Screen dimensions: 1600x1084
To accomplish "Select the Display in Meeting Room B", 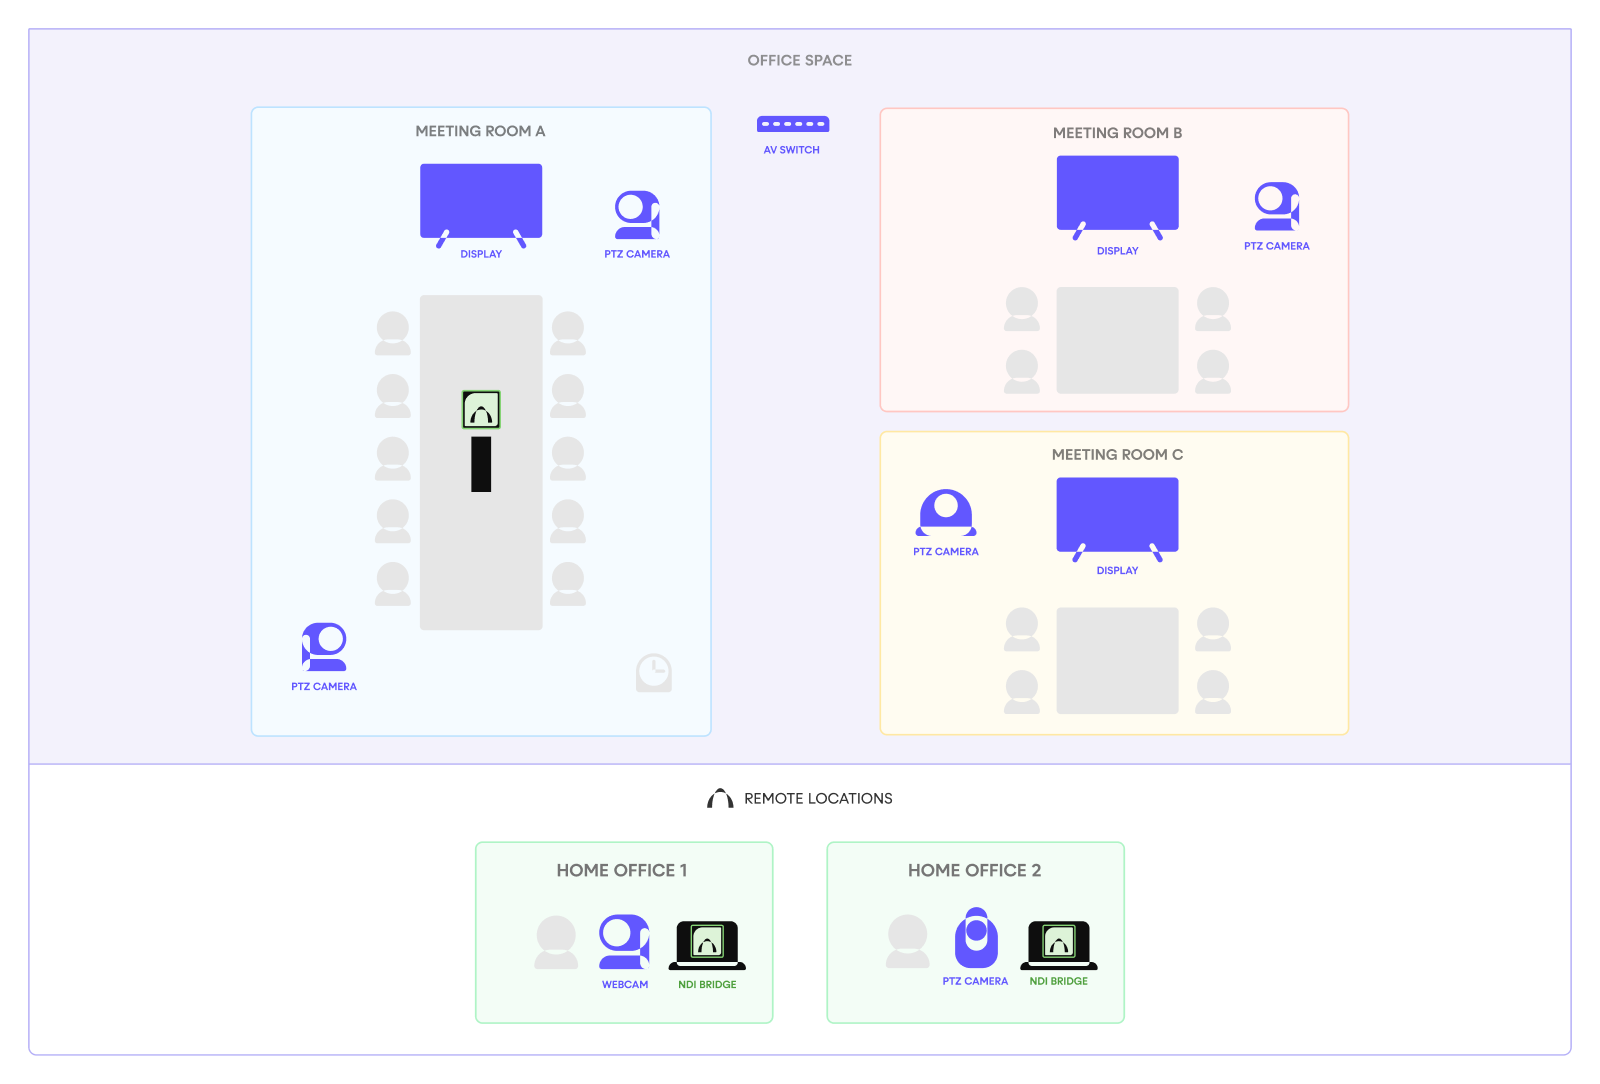I will tap(1118, 197).
